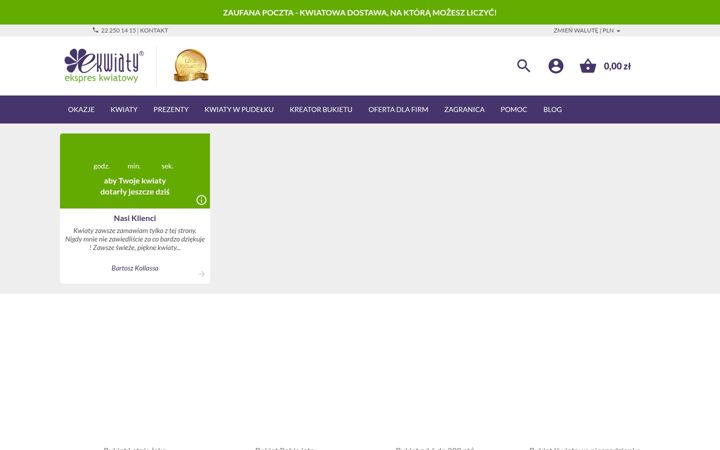This screenshot has width=720, height=450.
Task: Open the BLOG menu item
Action: coord(552,109)
